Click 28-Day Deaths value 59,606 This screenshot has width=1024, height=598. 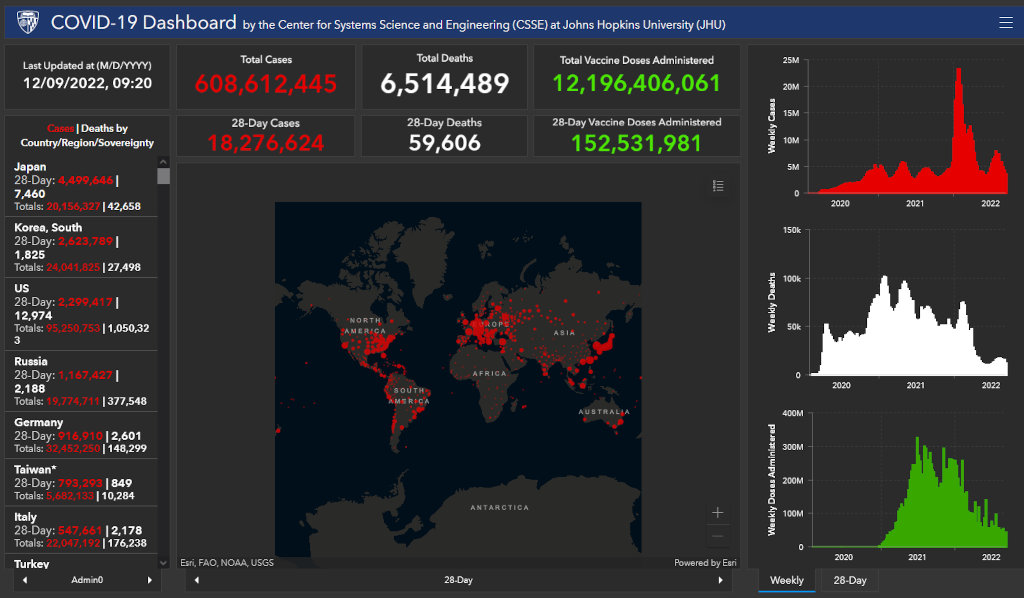tap(445, 143)
